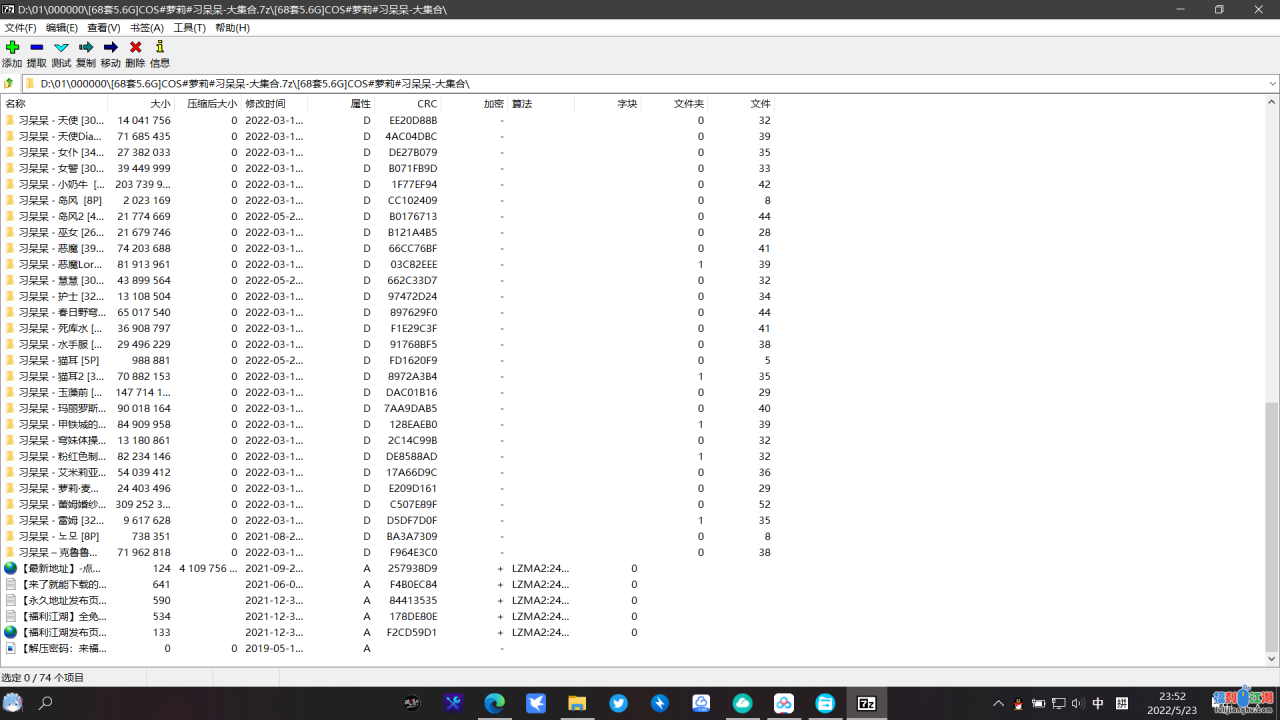
Task: Open the Bookmarks (书签) menu
Action: 146,28
